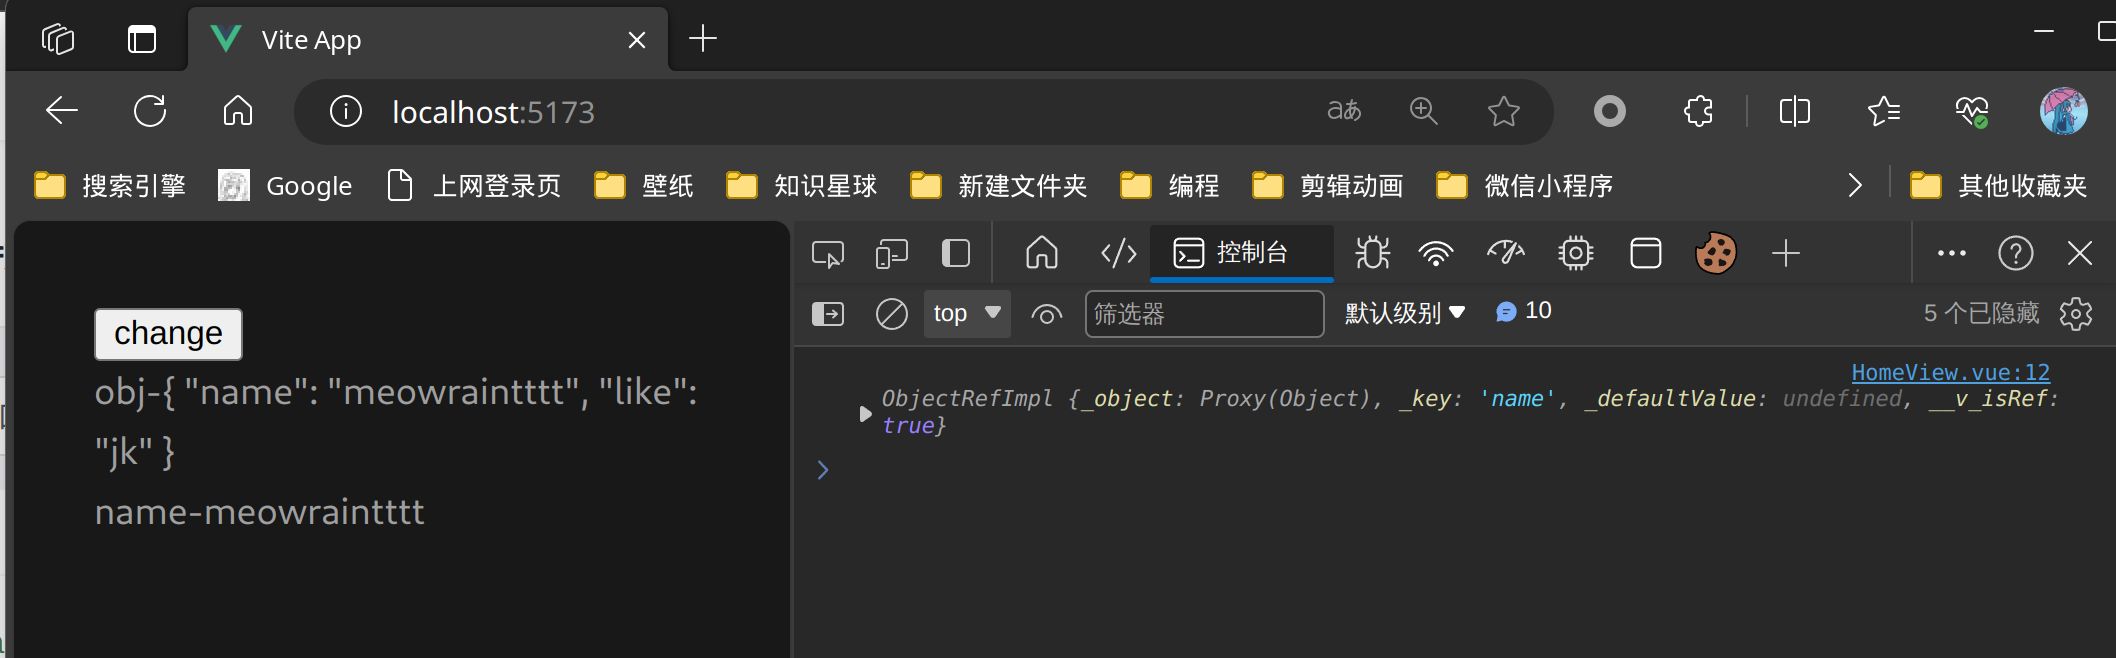Click the 筛选器 filter input field
The width and height of the screenshot is (2116, 658).
click(x=1204, y=315)
